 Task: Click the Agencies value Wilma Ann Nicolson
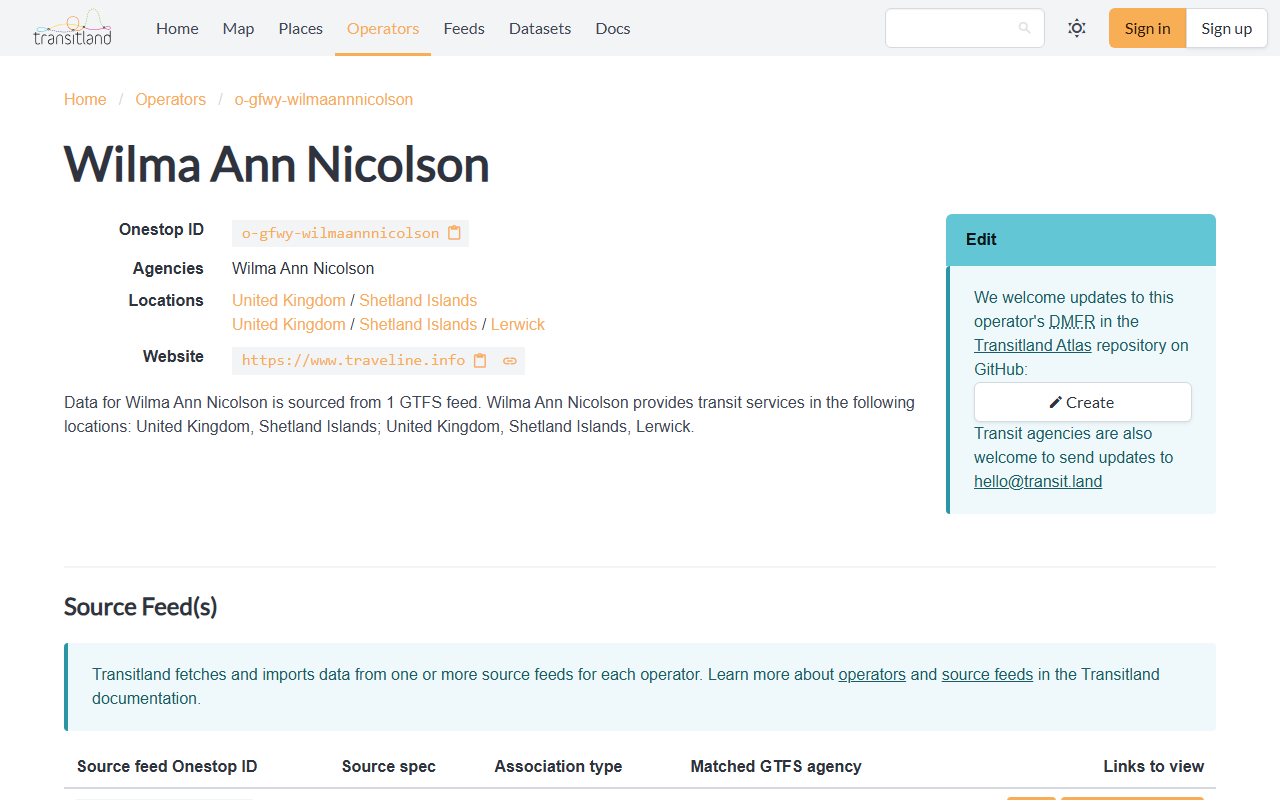pyautogui.click(x=303, y=268)
